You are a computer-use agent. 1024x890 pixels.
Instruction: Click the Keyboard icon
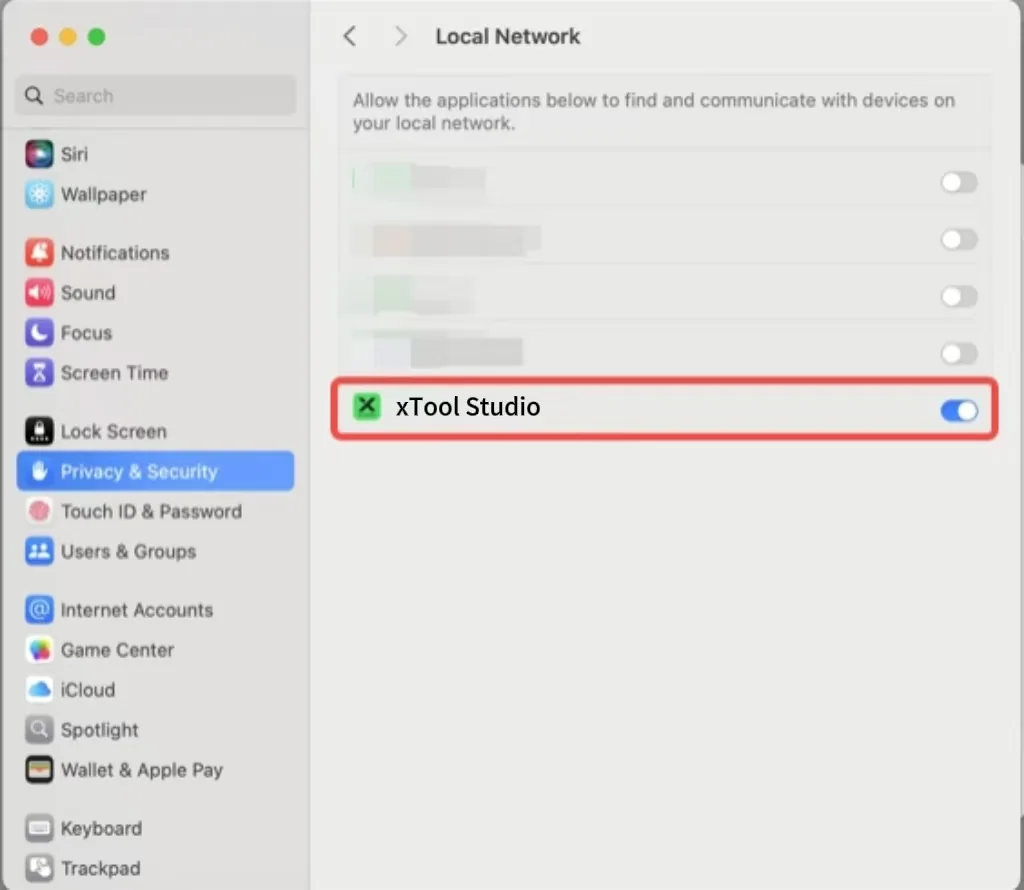[x=39, y=828]
